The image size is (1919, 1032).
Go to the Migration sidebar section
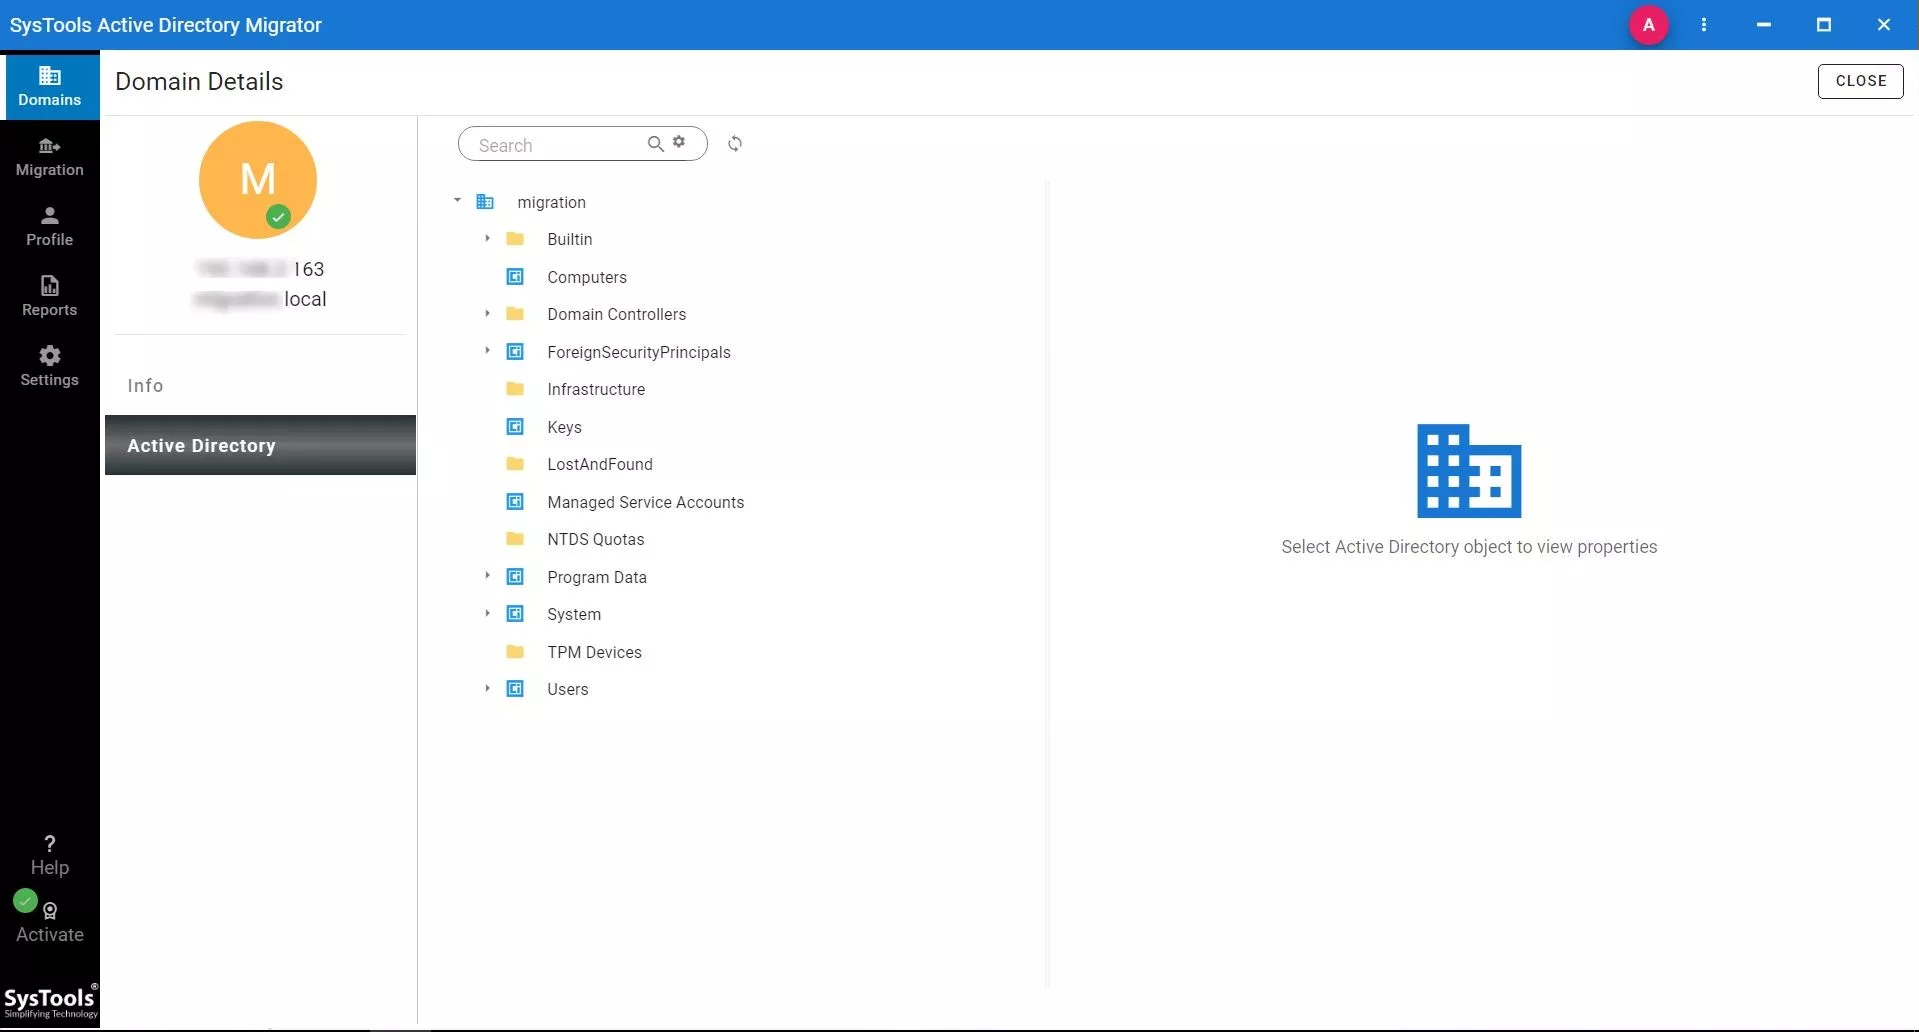coord(49,157)
